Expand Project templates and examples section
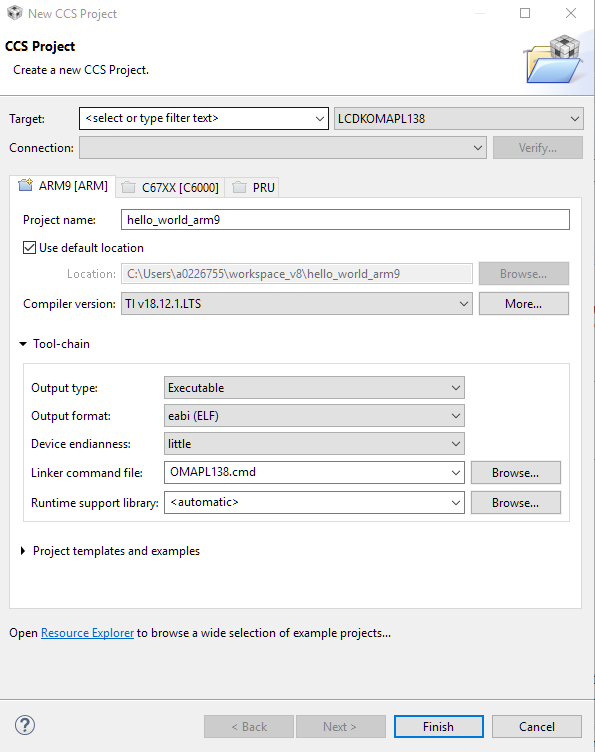Image resolution: width=595 pixels, height=752 pixels. (x=23, y=551)
